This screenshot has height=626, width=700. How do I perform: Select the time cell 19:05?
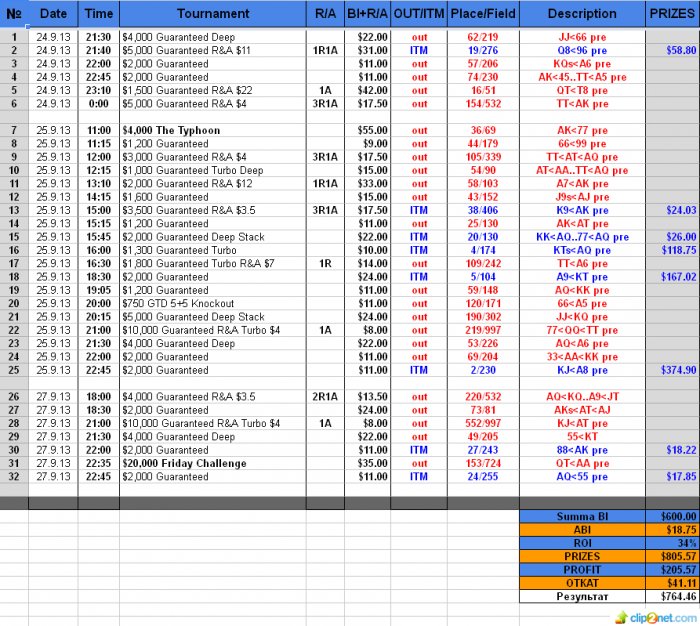coord(99,290)
